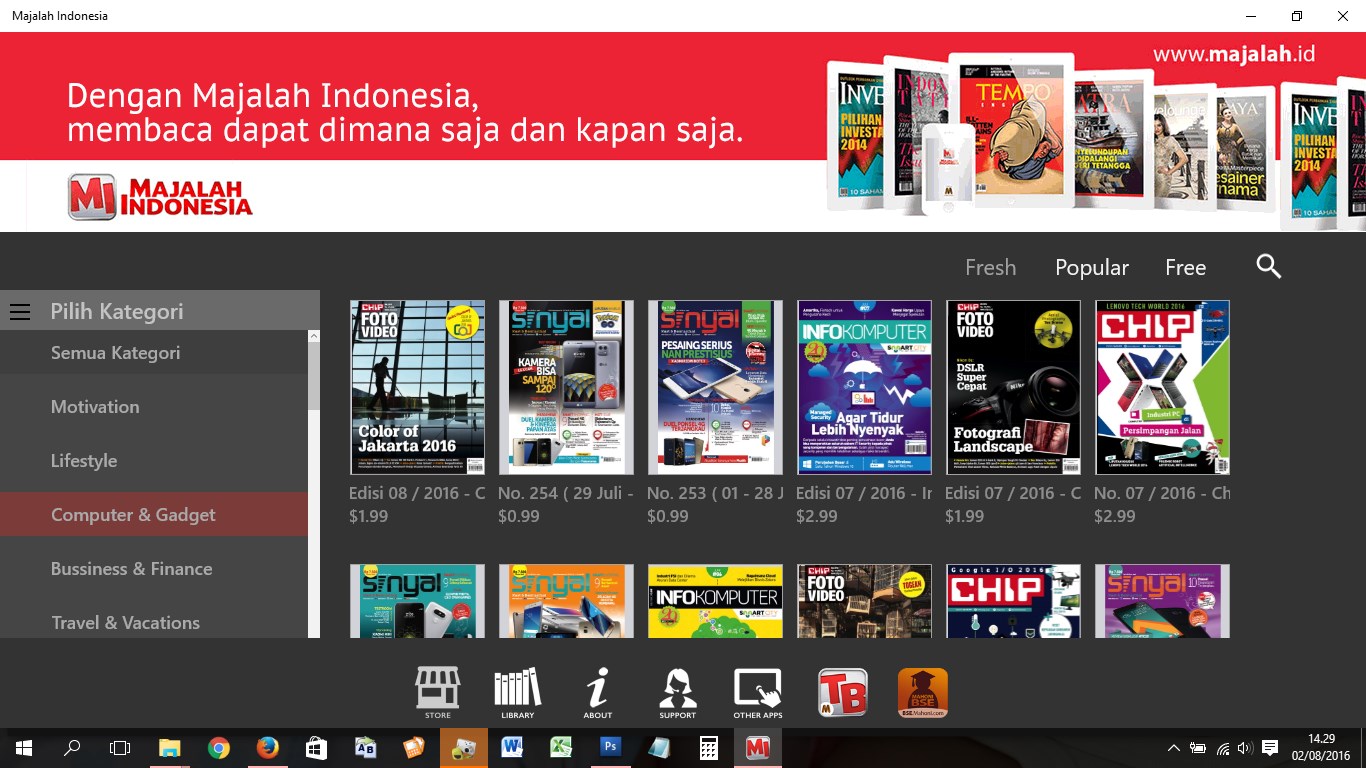This screenshot has width=1366, height=768.
Task: Click the 'No. 253 ( 01 - 28 J' title
Action: click(715, 493)
